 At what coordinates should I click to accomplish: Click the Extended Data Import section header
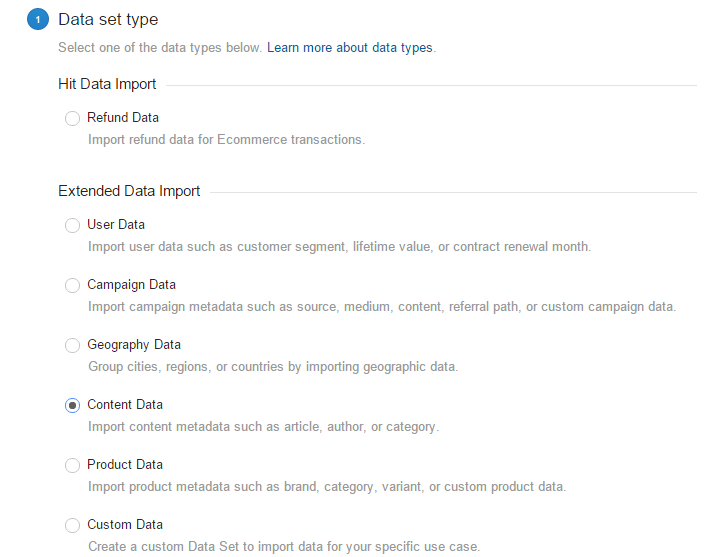129,191
